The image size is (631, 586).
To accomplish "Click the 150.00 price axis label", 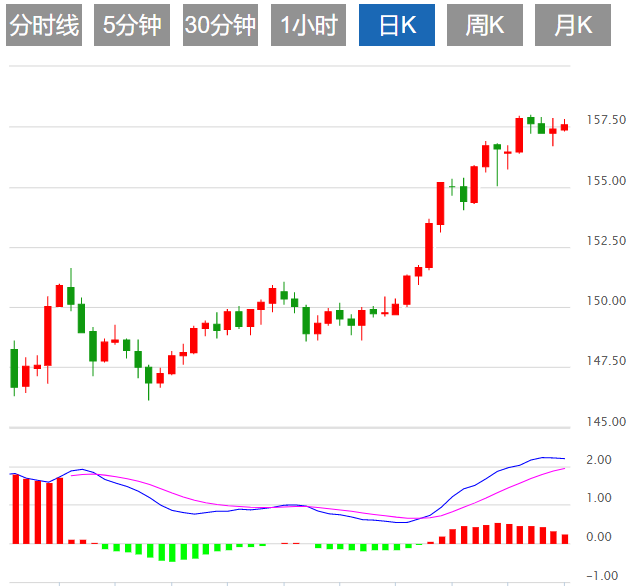I will pos(606,301).
